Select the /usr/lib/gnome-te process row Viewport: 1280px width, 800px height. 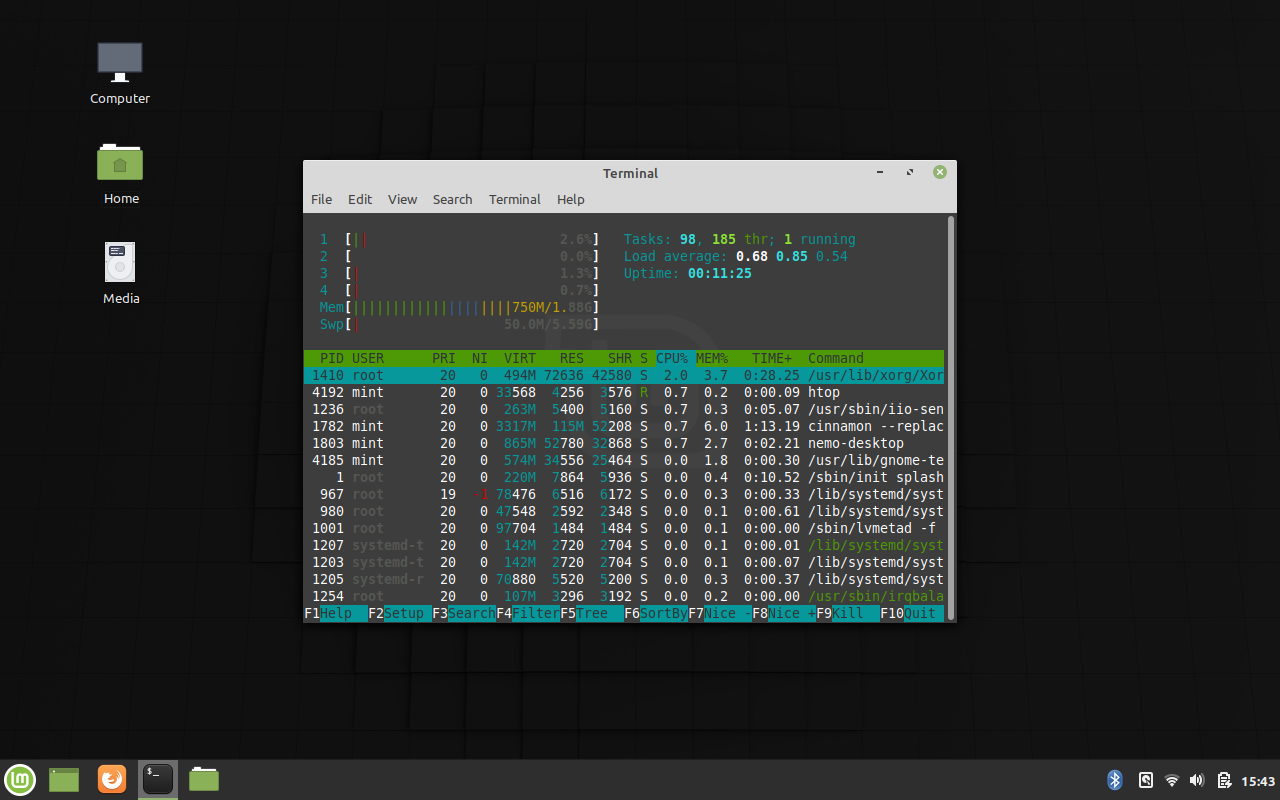click(x=624, y=460)
